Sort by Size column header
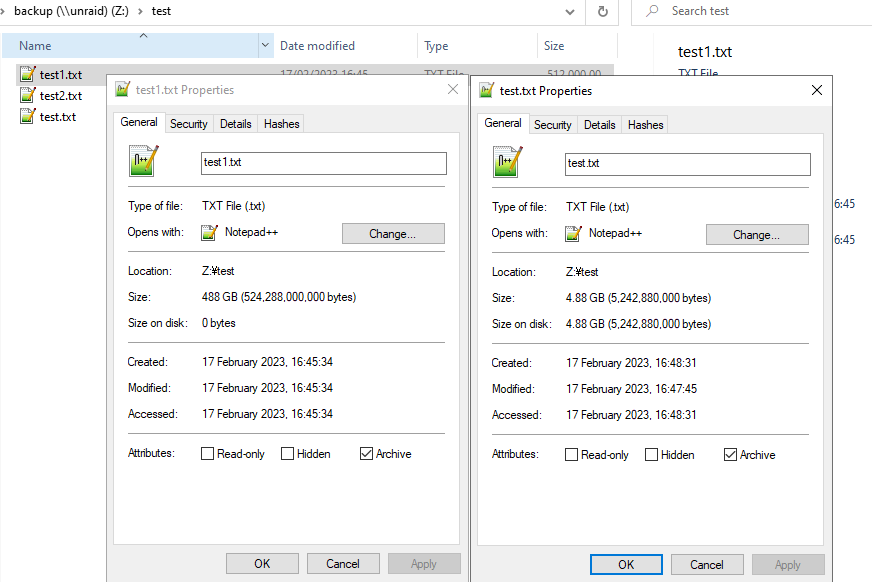Screen dimensions: 872x582 (x=577, y=46)
